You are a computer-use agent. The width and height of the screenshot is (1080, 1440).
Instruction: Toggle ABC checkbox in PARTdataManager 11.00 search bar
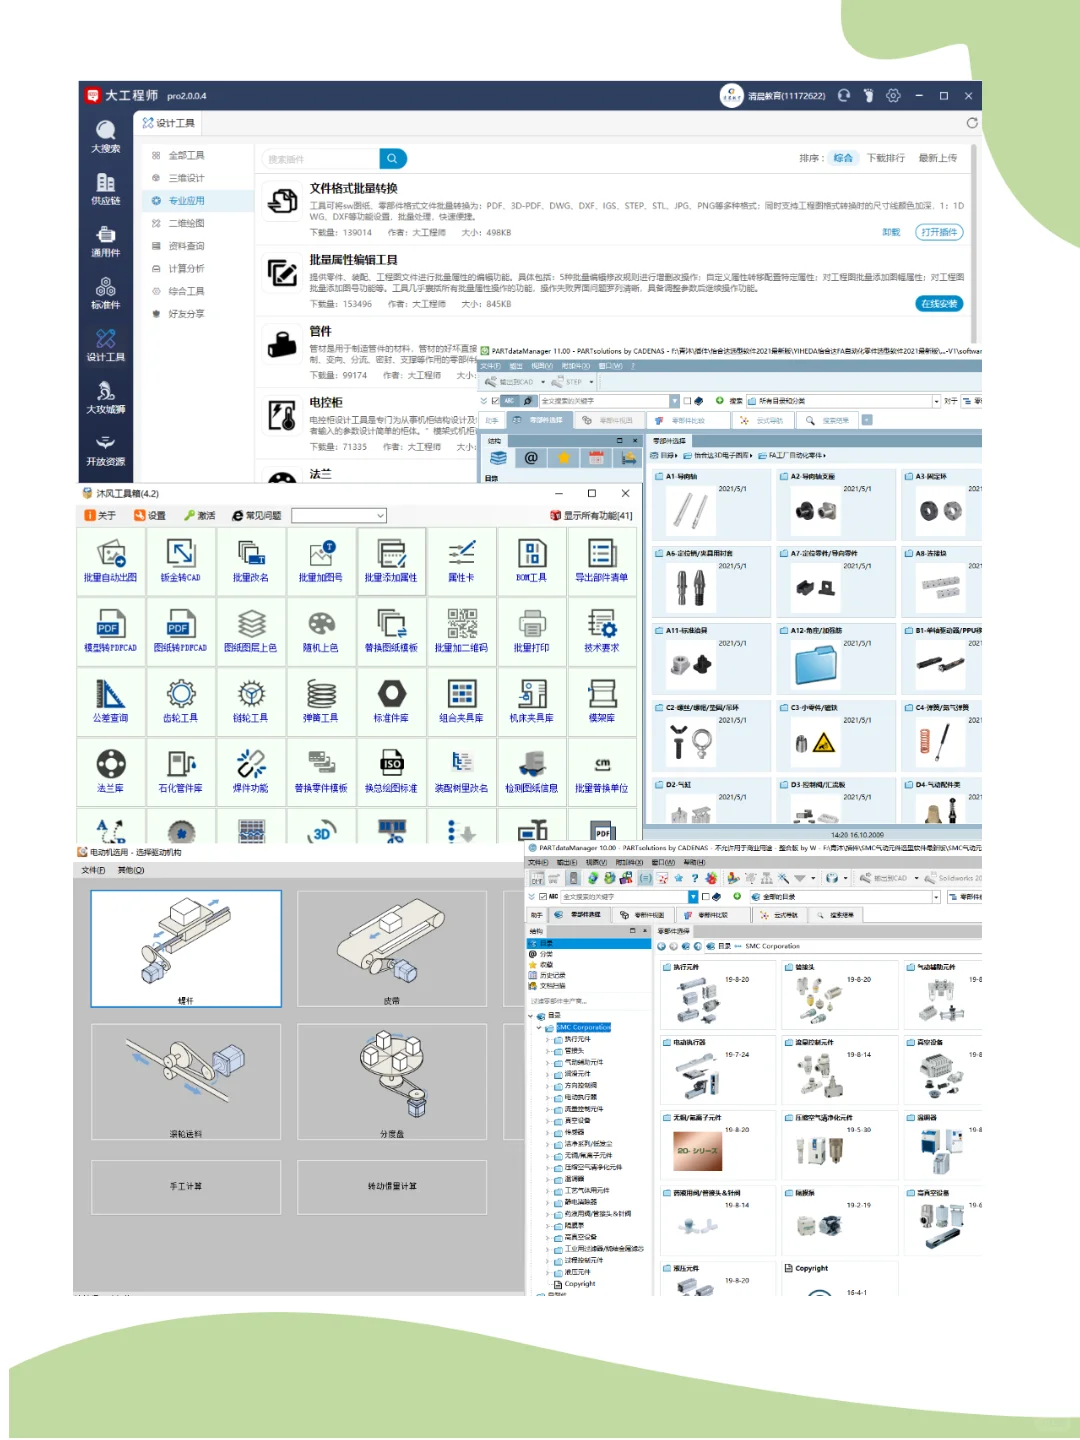pos(495,401)
